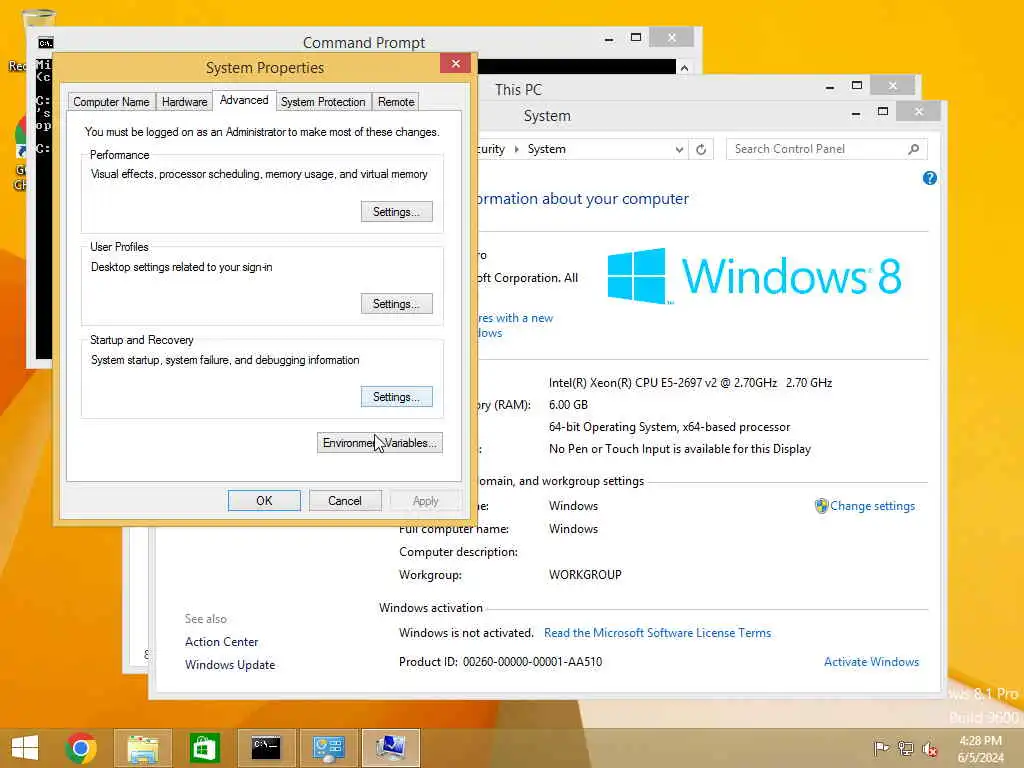The height and width of the screenshot is (768, 1024).
Task: Open Action Center under See also
Action: coord(221,642)
